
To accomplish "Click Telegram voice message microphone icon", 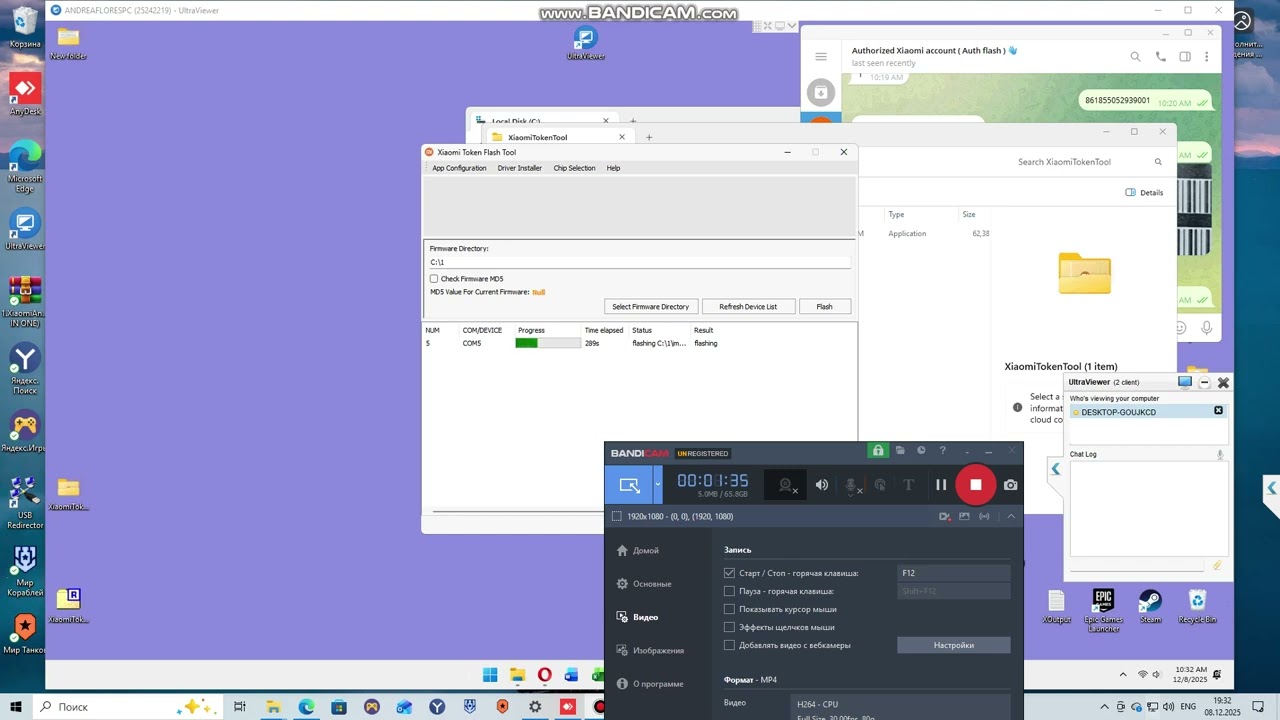I will pos(1207,328).
